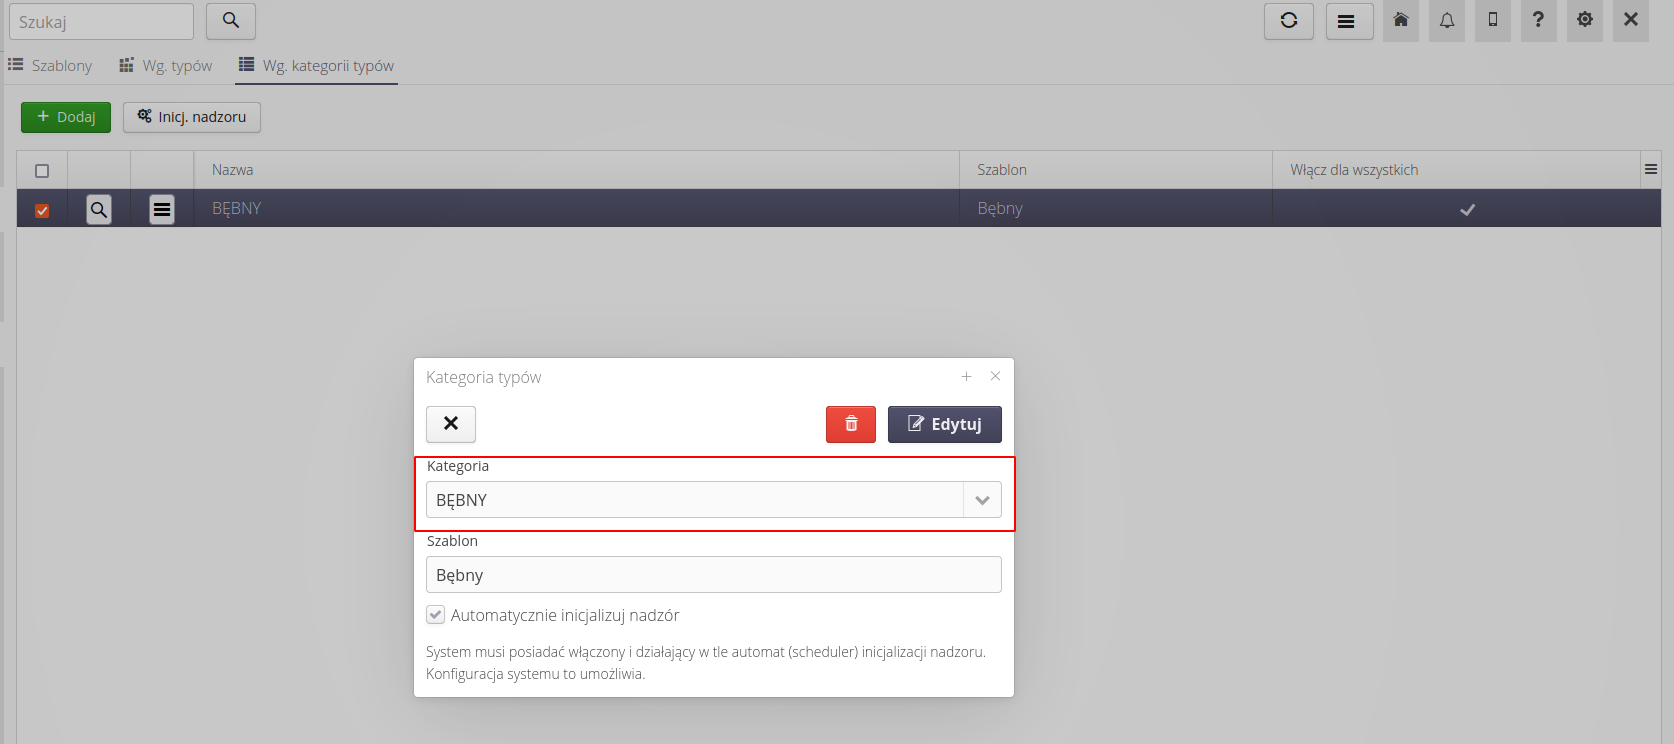Screen dimensions: 1674x744
Task: Open help question mark icon
Action: [x=1538, y=21]
